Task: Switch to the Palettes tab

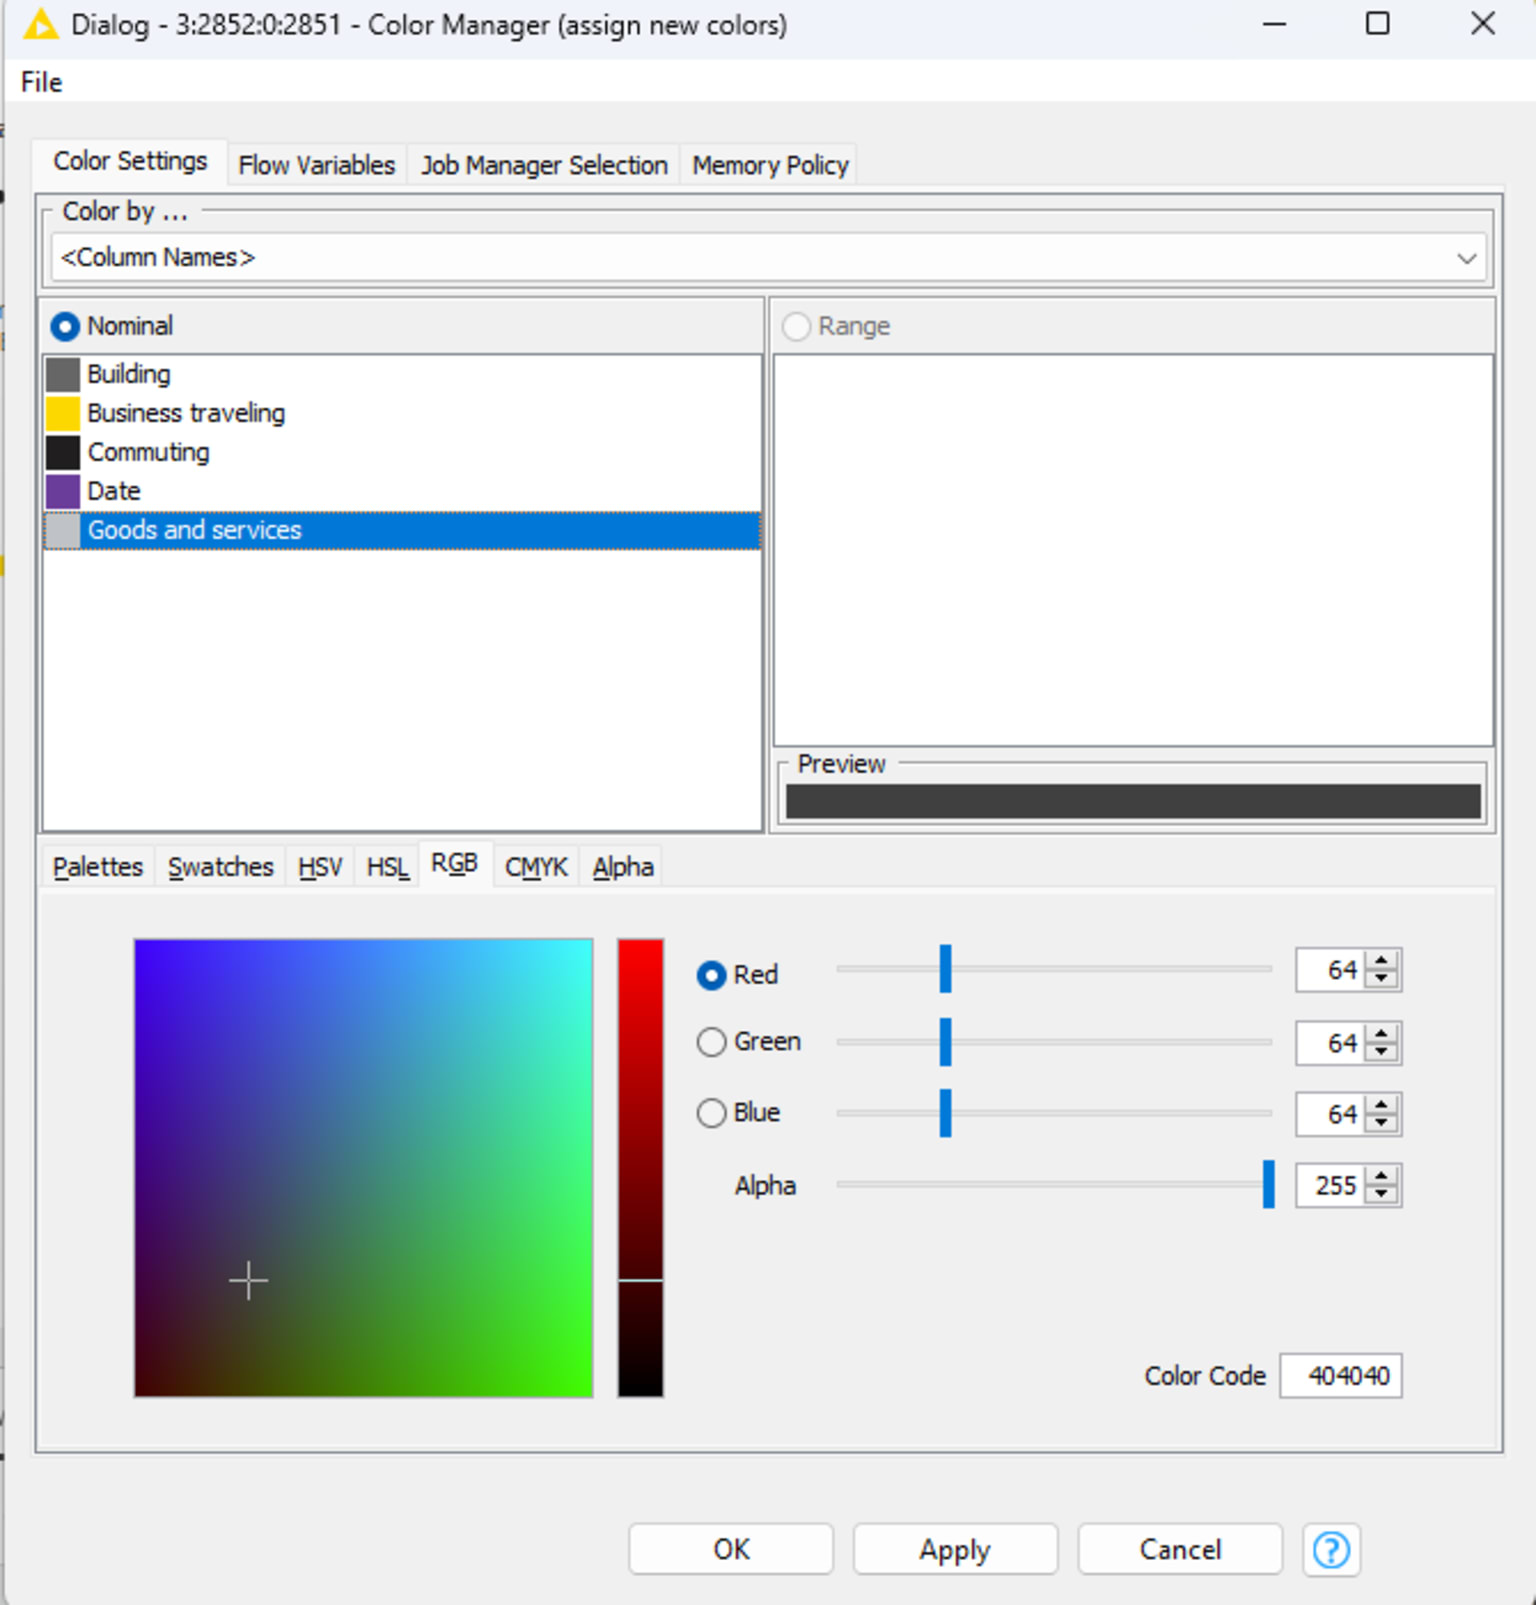Action: 98,867
